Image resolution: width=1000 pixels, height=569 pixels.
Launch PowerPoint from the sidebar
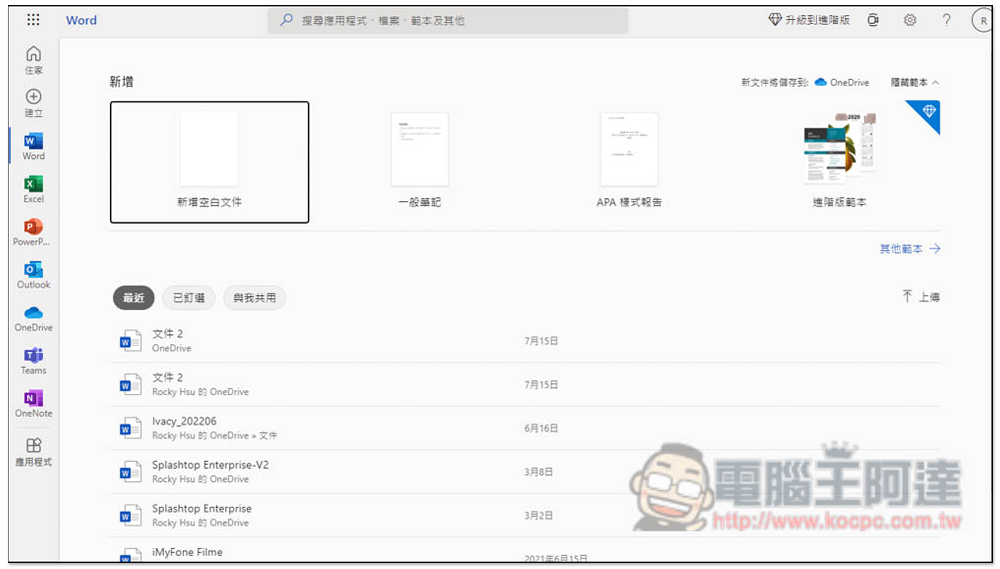(33, 231)
